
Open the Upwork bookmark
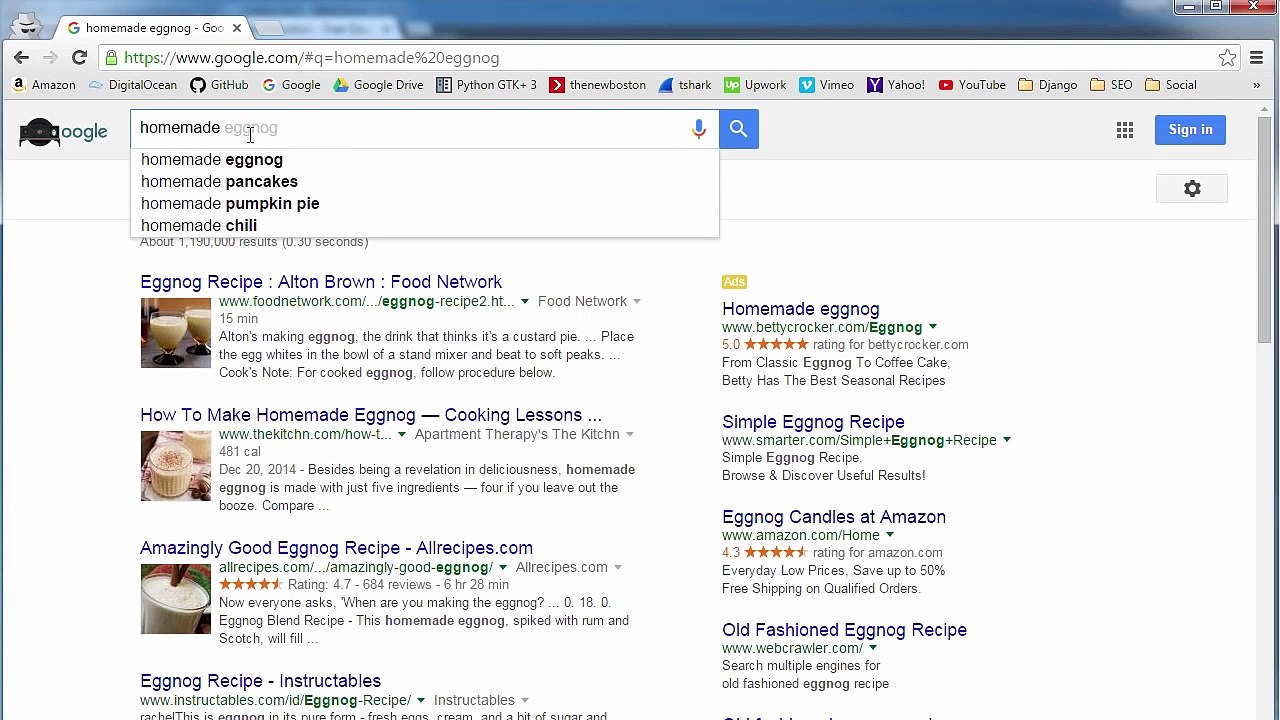pyautogui.click(x=755, y=85)
